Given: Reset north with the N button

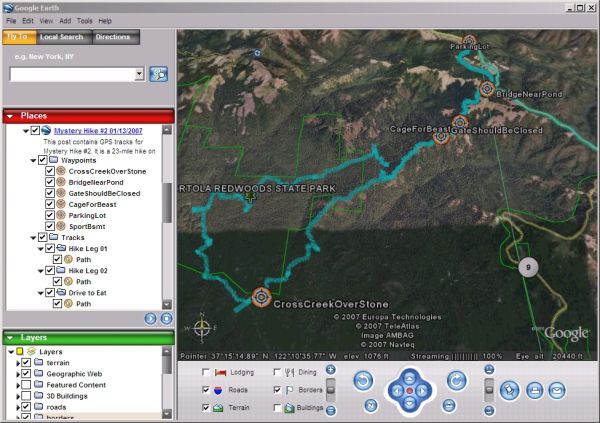Looking at the screenshot, I should (x=370, y=405).
